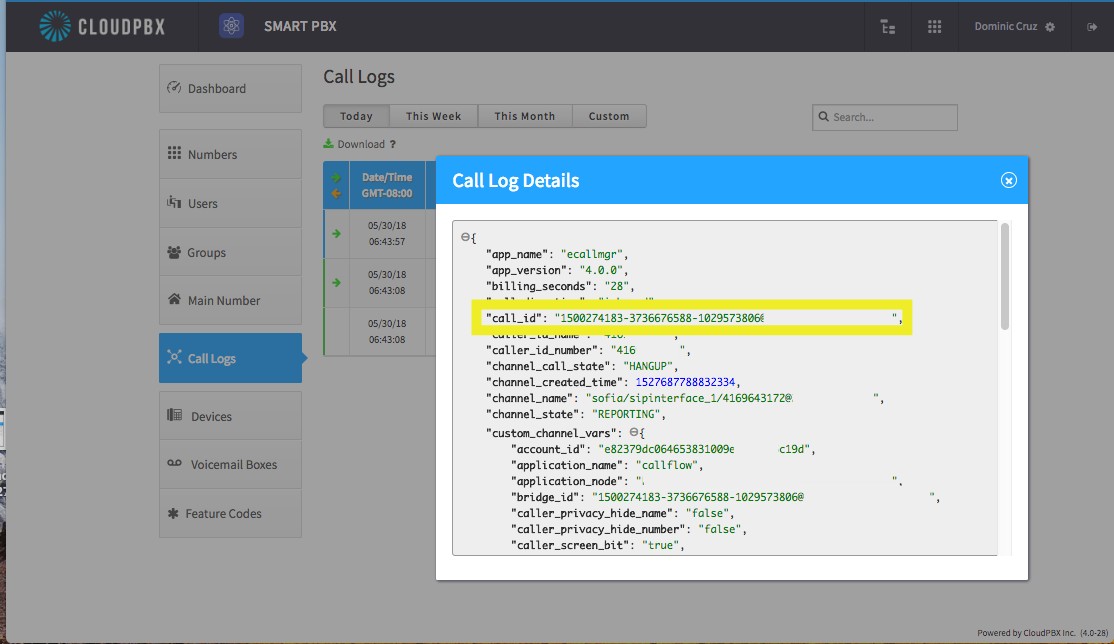Click the Voicemail Boxes tape icon
1114x644 pixels.
(175, 463)
